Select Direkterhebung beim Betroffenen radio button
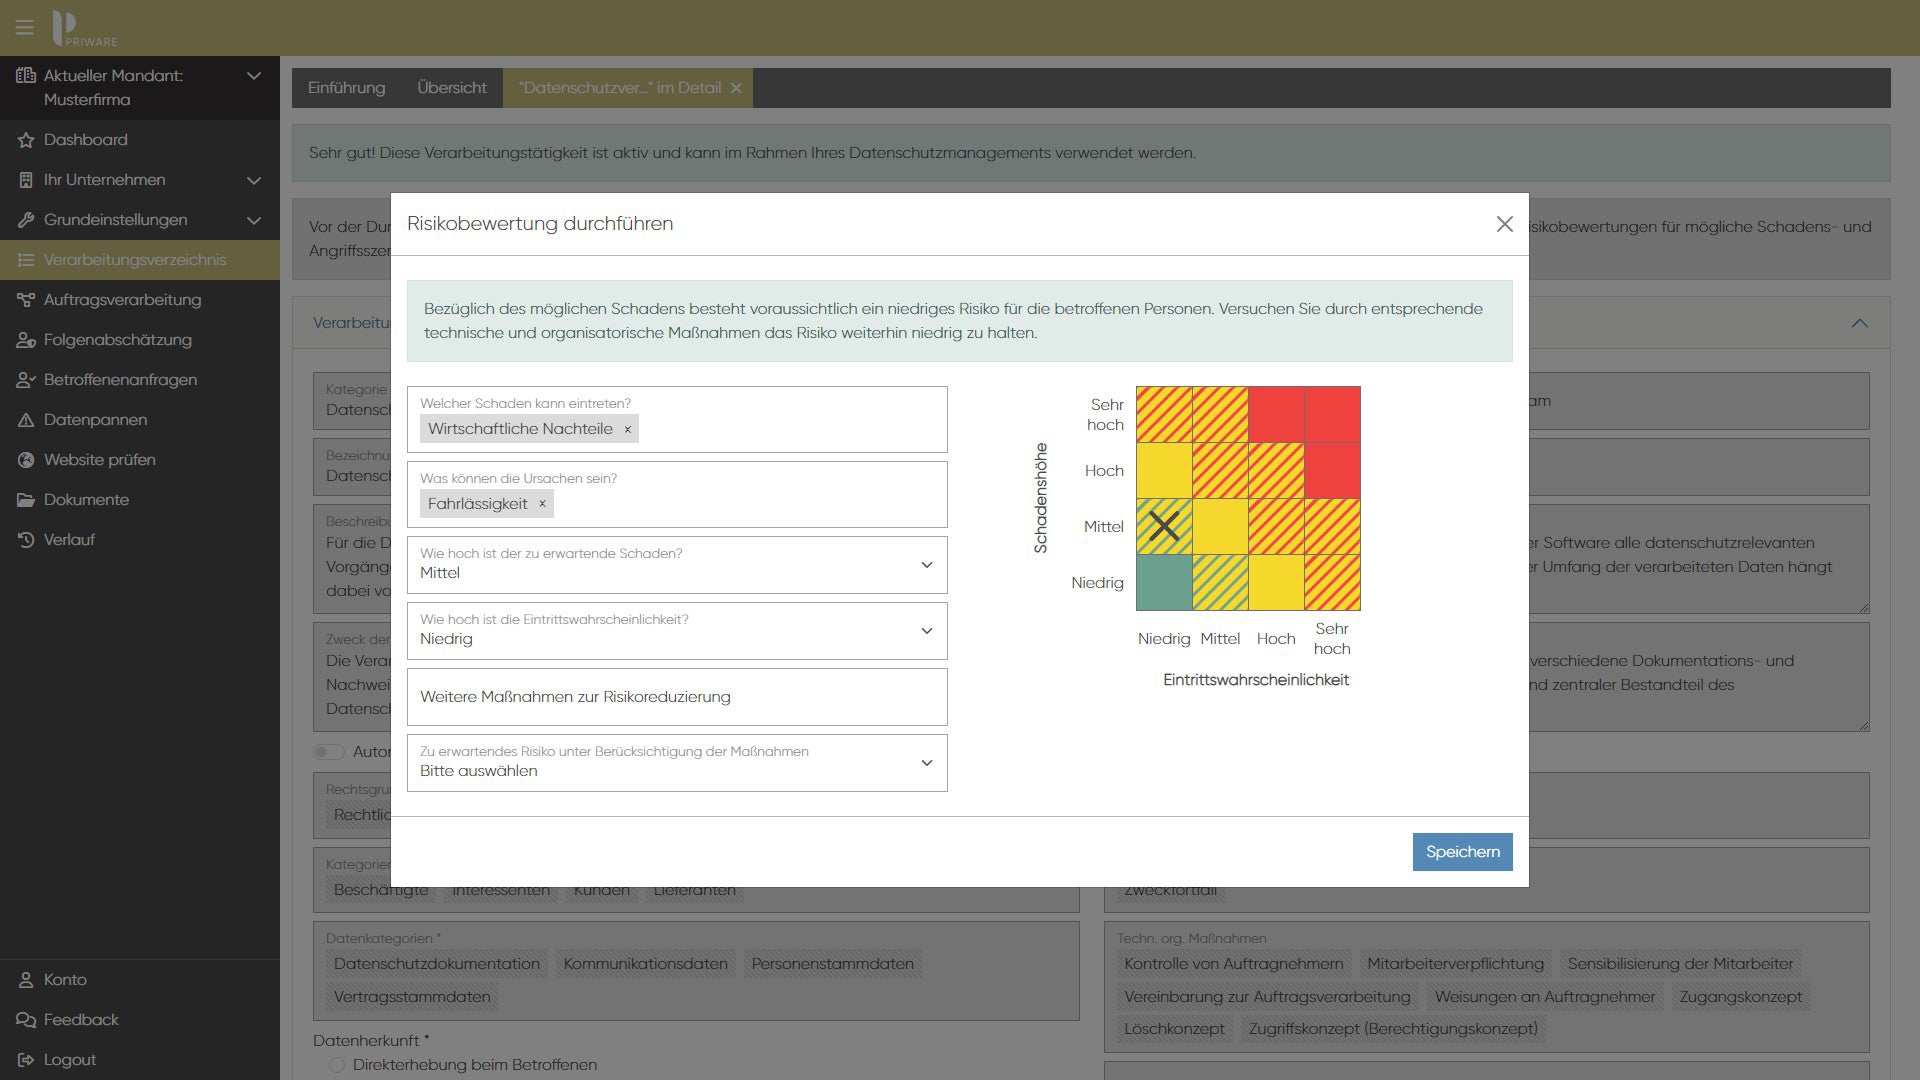This screenshot has height=1080, width=1920. coord(337,1065)
